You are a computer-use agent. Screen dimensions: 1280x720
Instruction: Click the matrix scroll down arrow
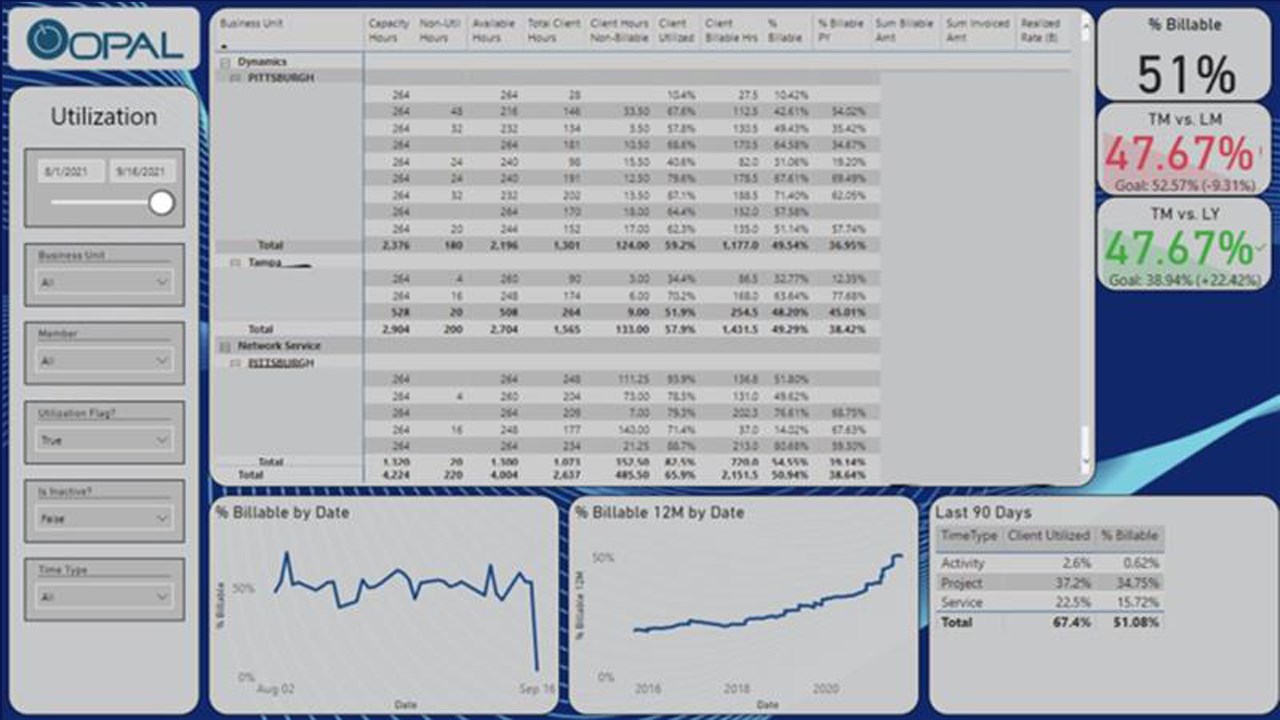click(x=1087, y=462)
